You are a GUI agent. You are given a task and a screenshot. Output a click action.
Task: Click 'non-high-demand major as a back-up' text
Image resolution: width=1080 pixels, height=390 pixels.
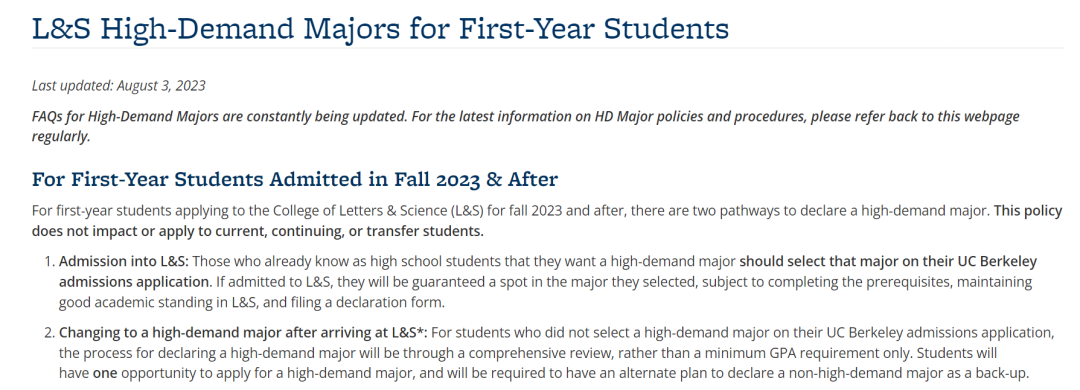point(929,374)
